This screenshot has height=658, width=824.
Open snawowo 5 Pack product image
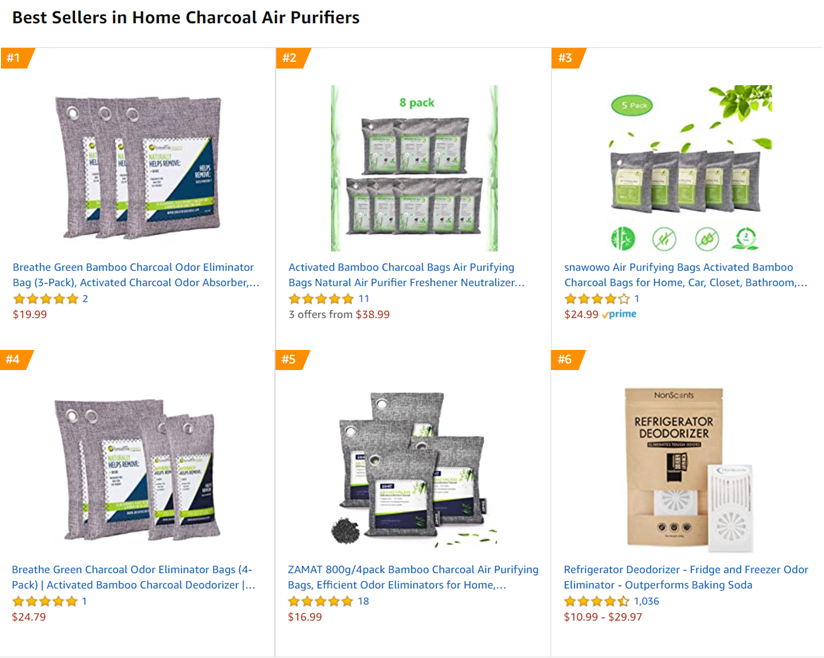pyautogui.click(x=689, y=168)
